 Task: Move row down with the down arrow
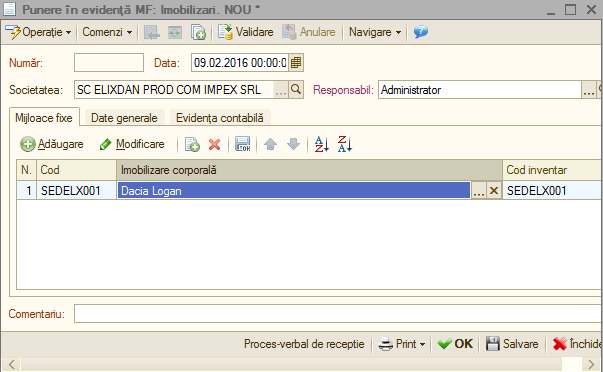tap(293, 144)
